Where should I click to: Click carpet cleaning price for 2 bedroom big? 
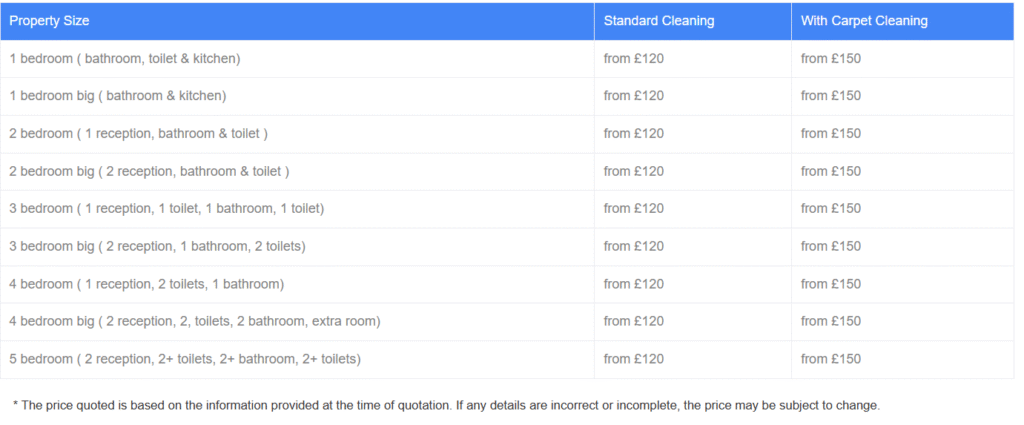point(831,171)
